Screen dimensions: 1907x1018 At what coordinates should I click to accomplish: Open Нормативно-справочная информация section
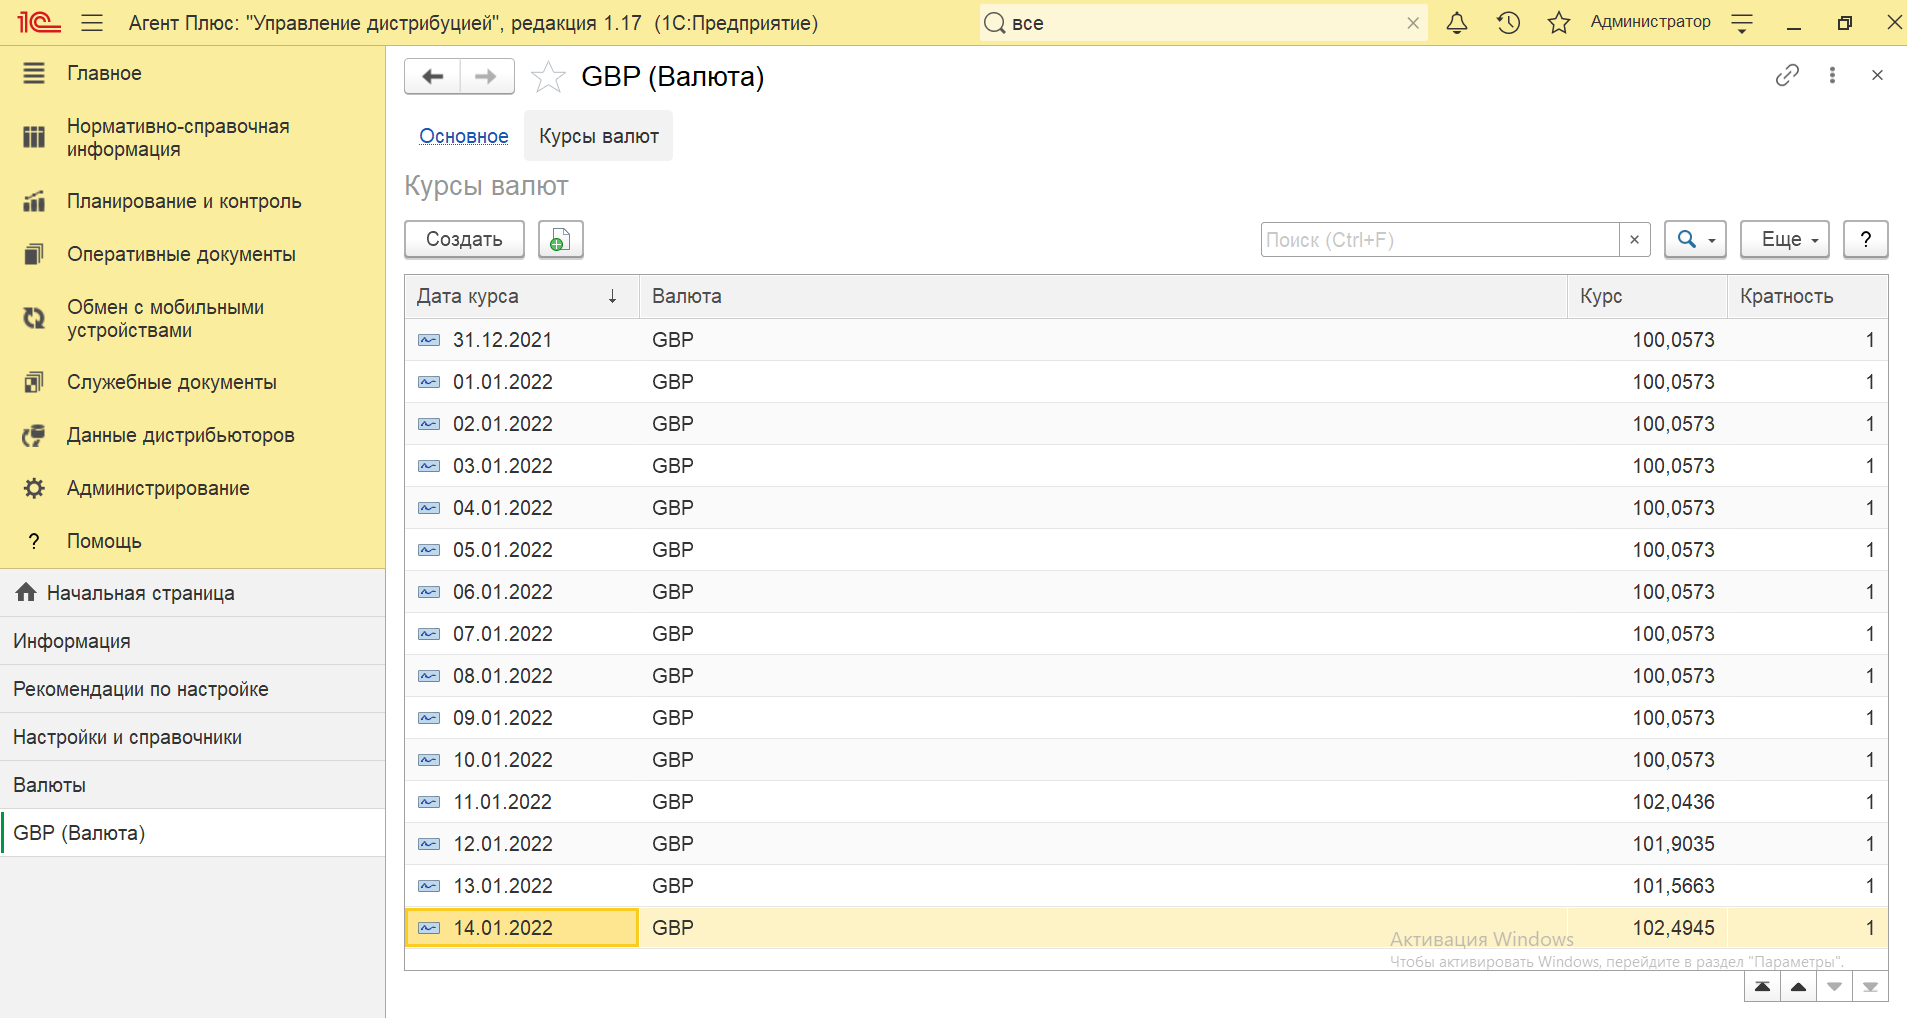[178, 138]
